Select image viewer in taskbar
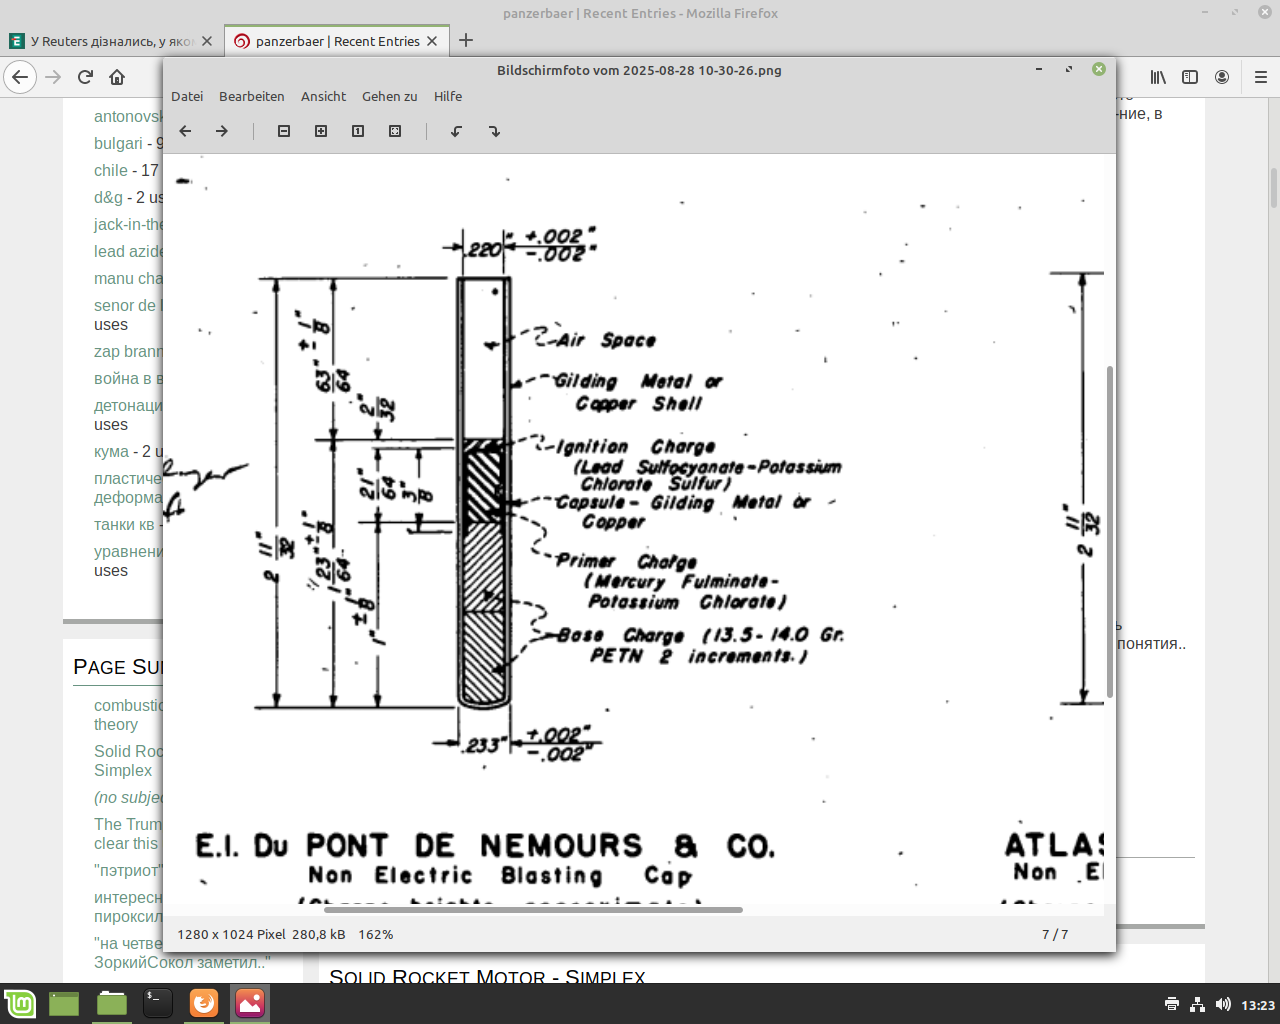The height and width of the screenshot is (1024, 1280). click(x=250, y=1003)
